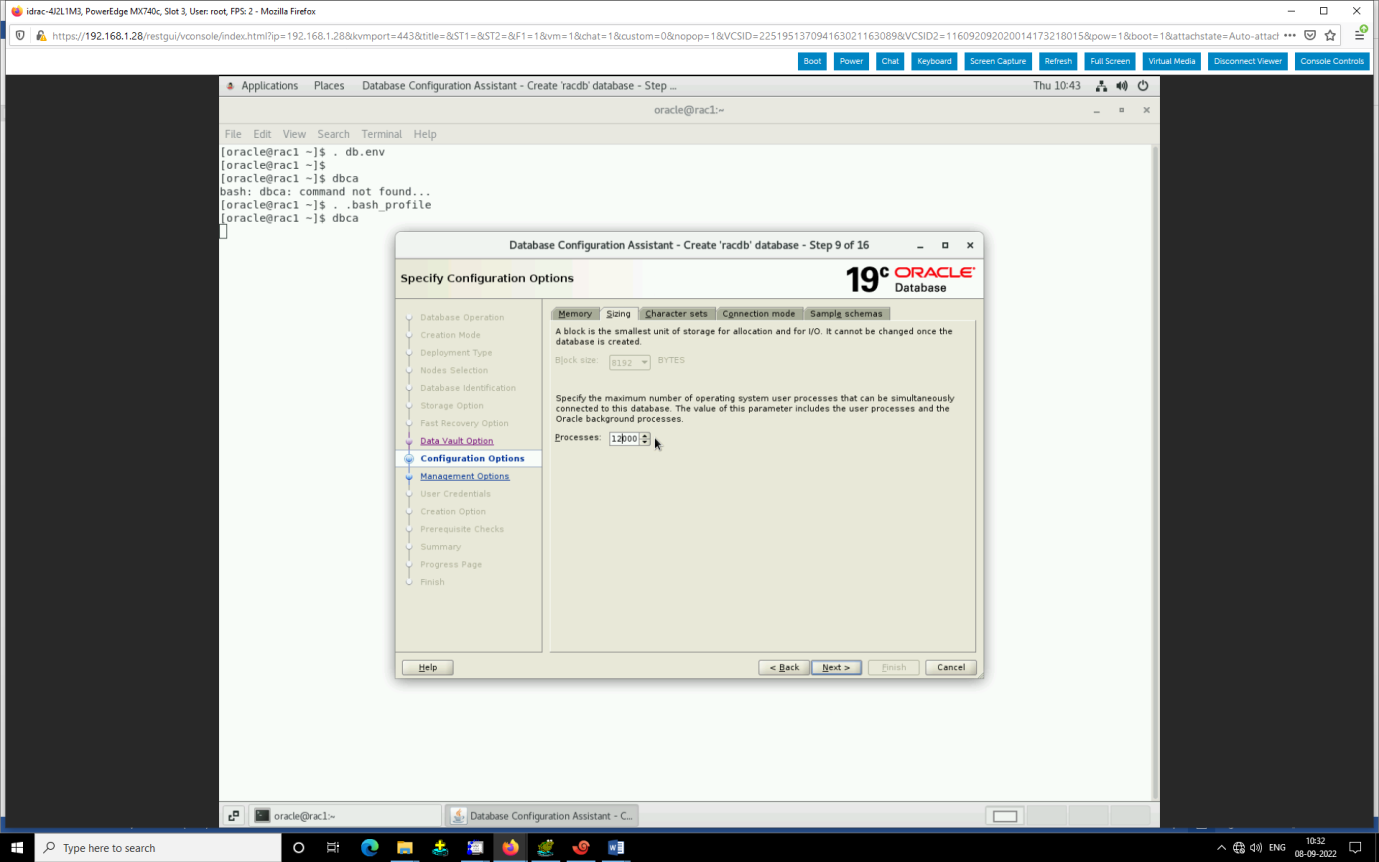The width and height of the screenshot is (1379, 862).
Task: Open terminal View menu
Action: pos(294,134)
